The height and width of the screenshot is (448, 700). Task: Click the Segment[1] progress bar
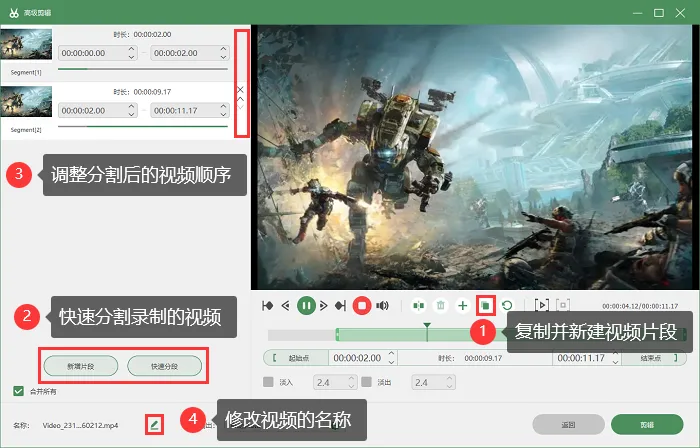(143, 69)
